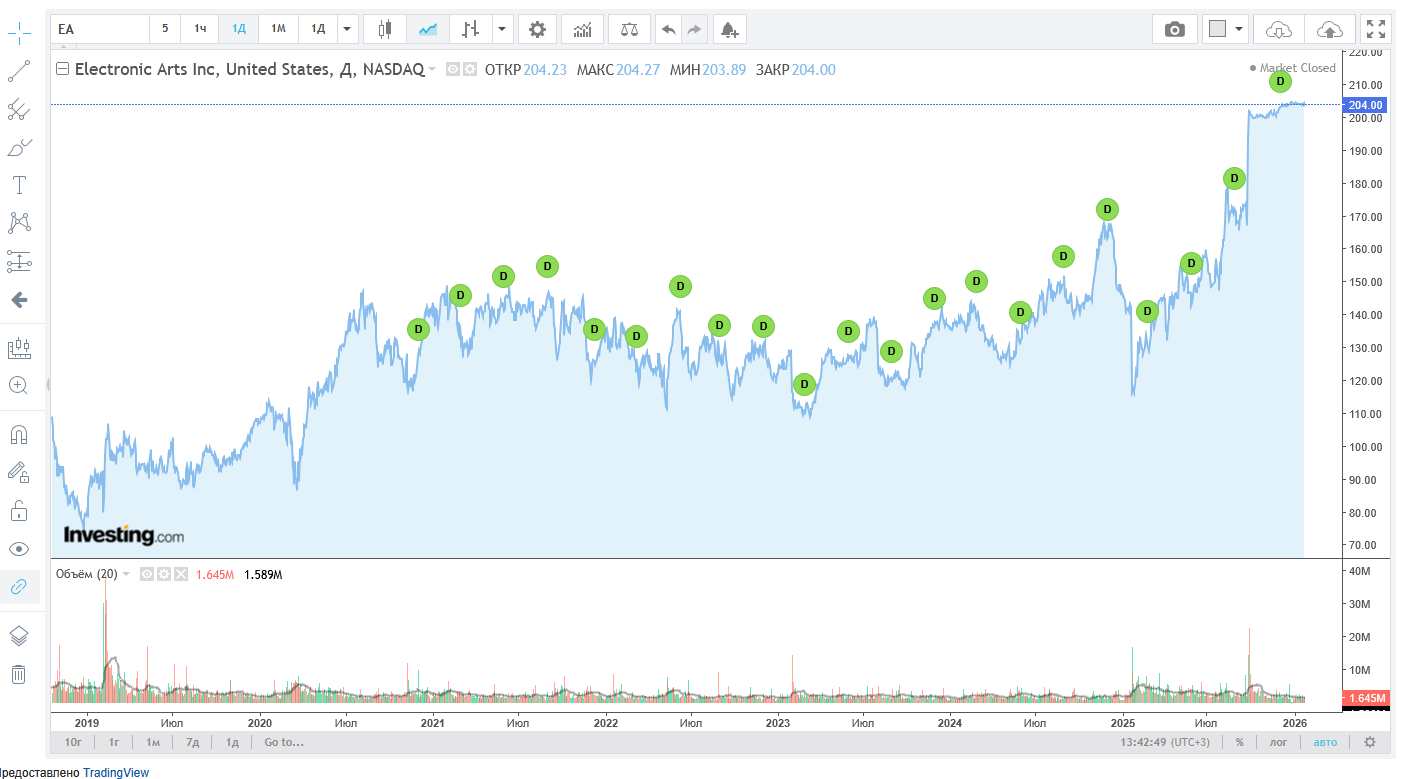
Task: Click the МАКС value 204.27
Action: tap(639, 70)
